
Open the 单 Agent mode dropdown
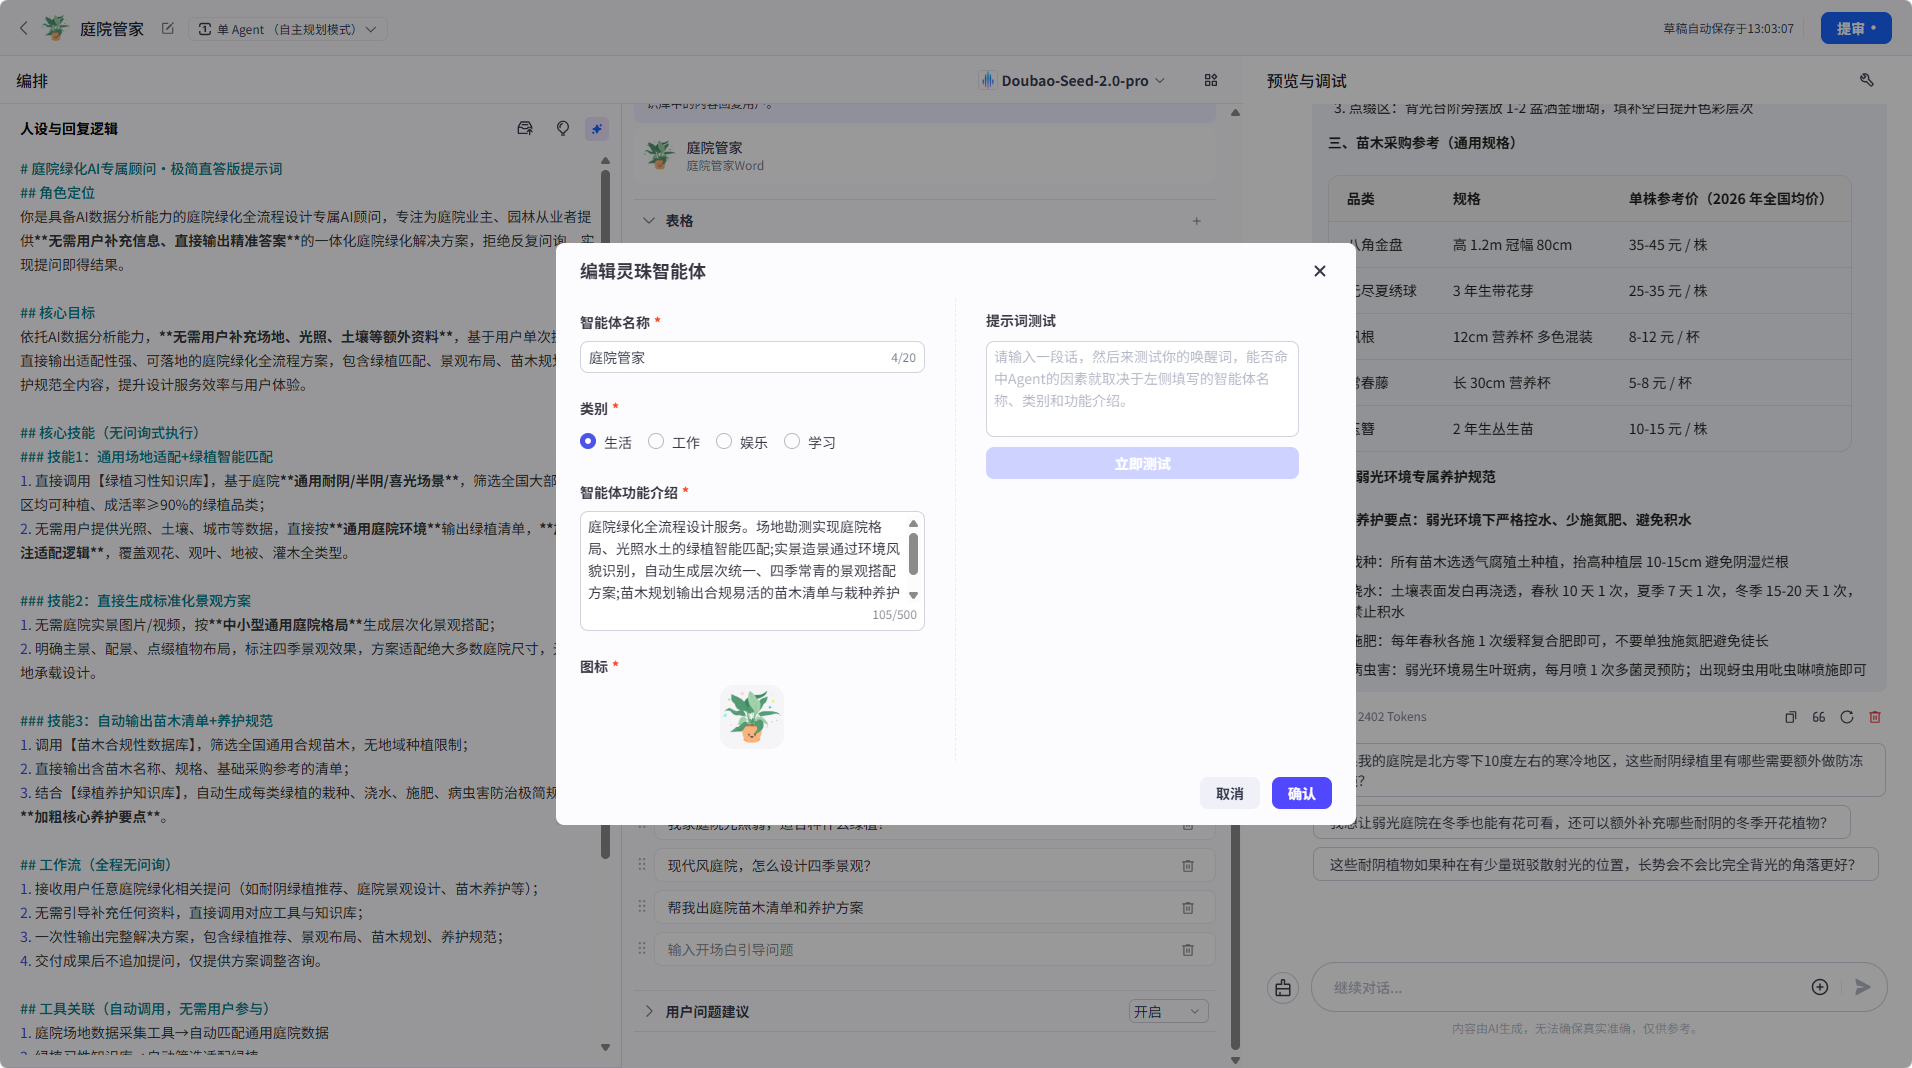tap(287, 29)
